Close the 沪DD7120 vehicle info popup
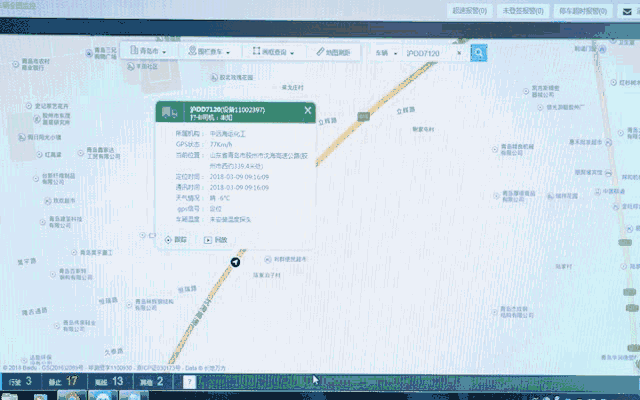Viewport: 640px width, 400px height. coord(308,110)
